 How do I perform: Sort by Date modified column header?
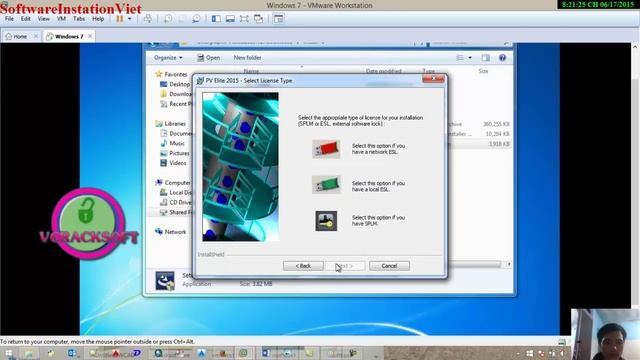tap(383, 71)
